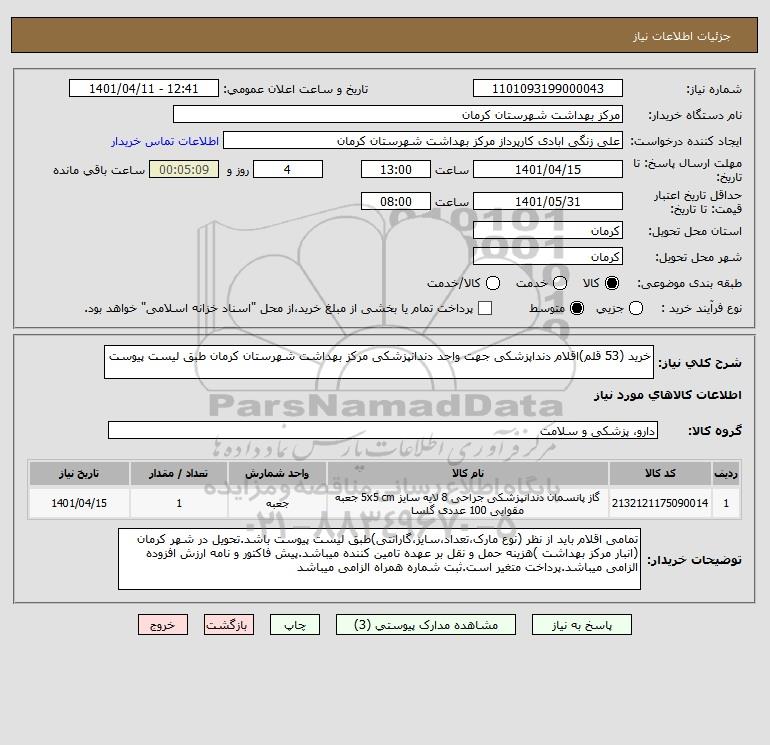Click the جعبه unit cell

tap(277, 503)
